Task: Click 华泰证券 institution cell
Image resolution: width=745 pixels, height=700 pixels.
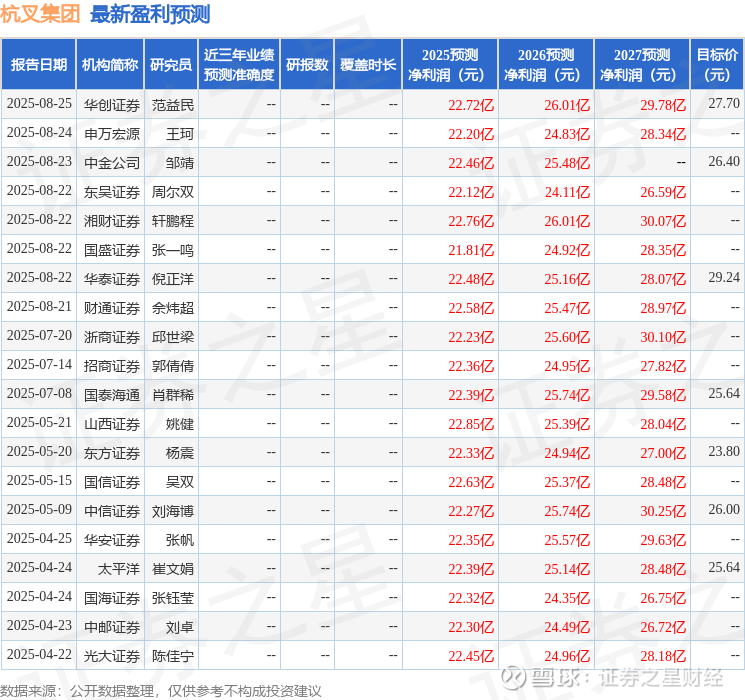Action: (112, 279)
